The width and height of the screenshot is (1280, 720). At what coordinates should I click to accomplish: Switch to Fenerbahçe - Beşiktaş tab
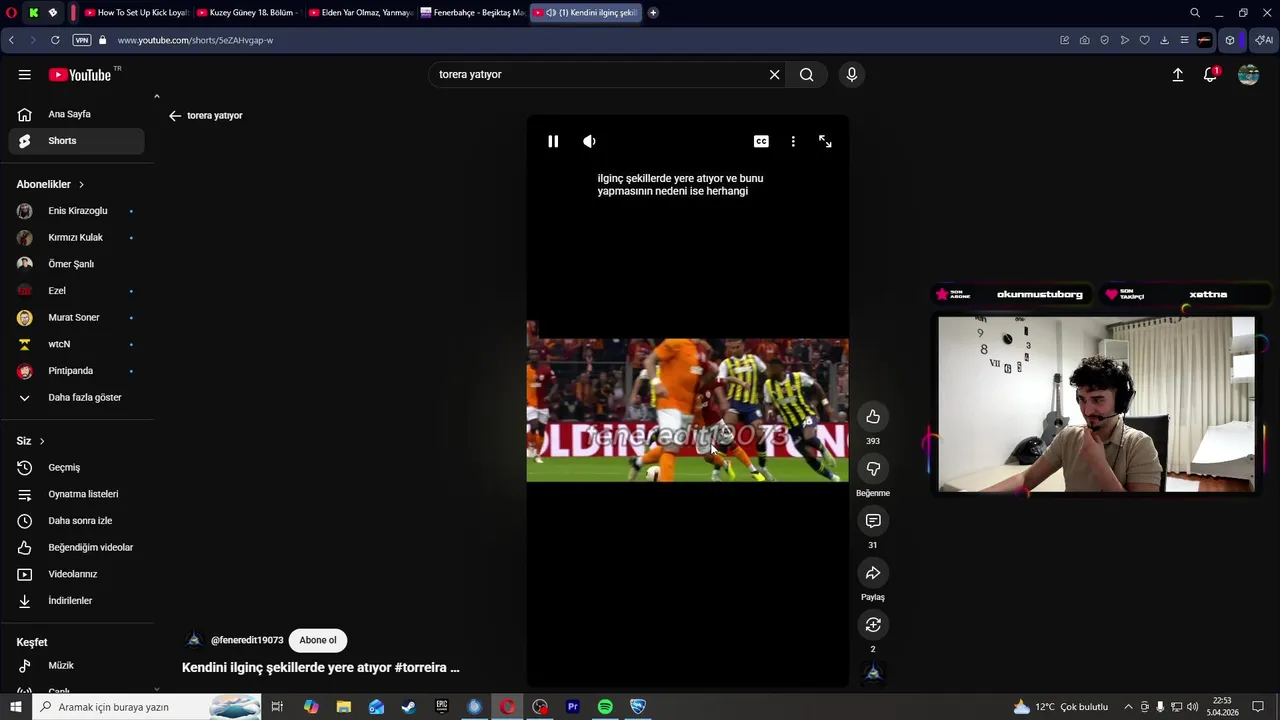[473, 13]
